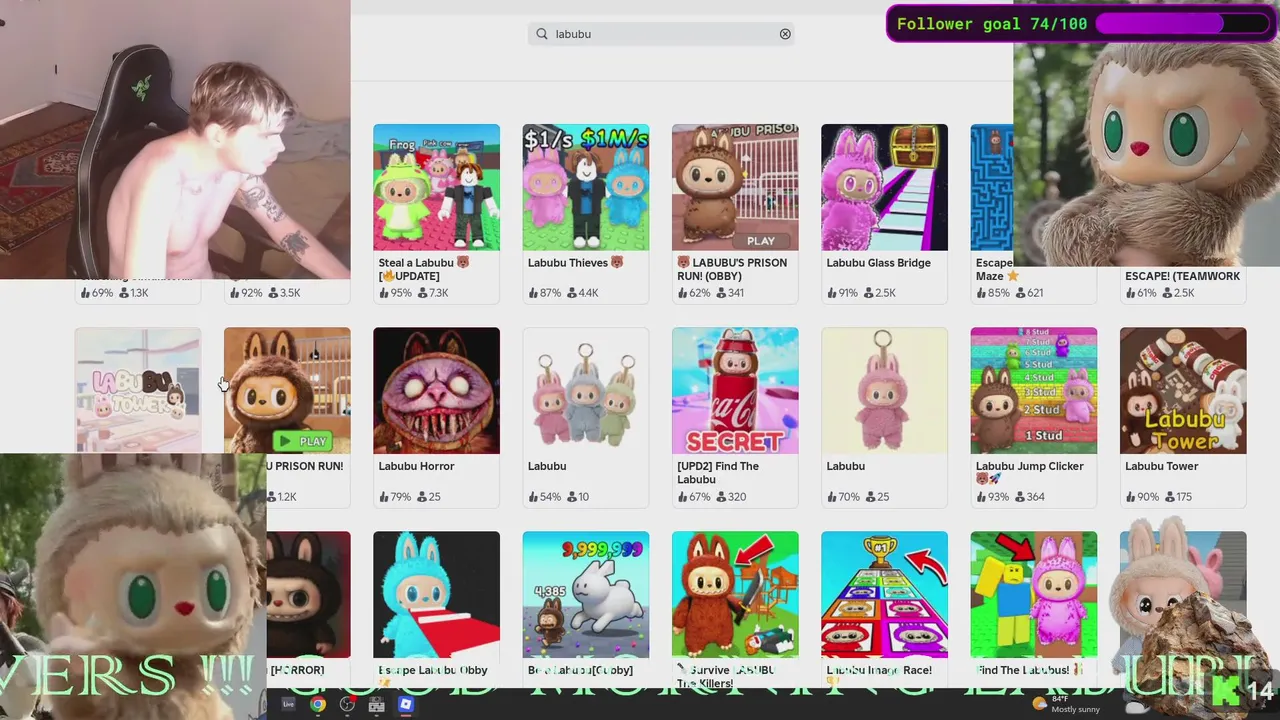Click the 4.4K players count on Labubu Thieves
1280x720 pixels.
[582, 293]
